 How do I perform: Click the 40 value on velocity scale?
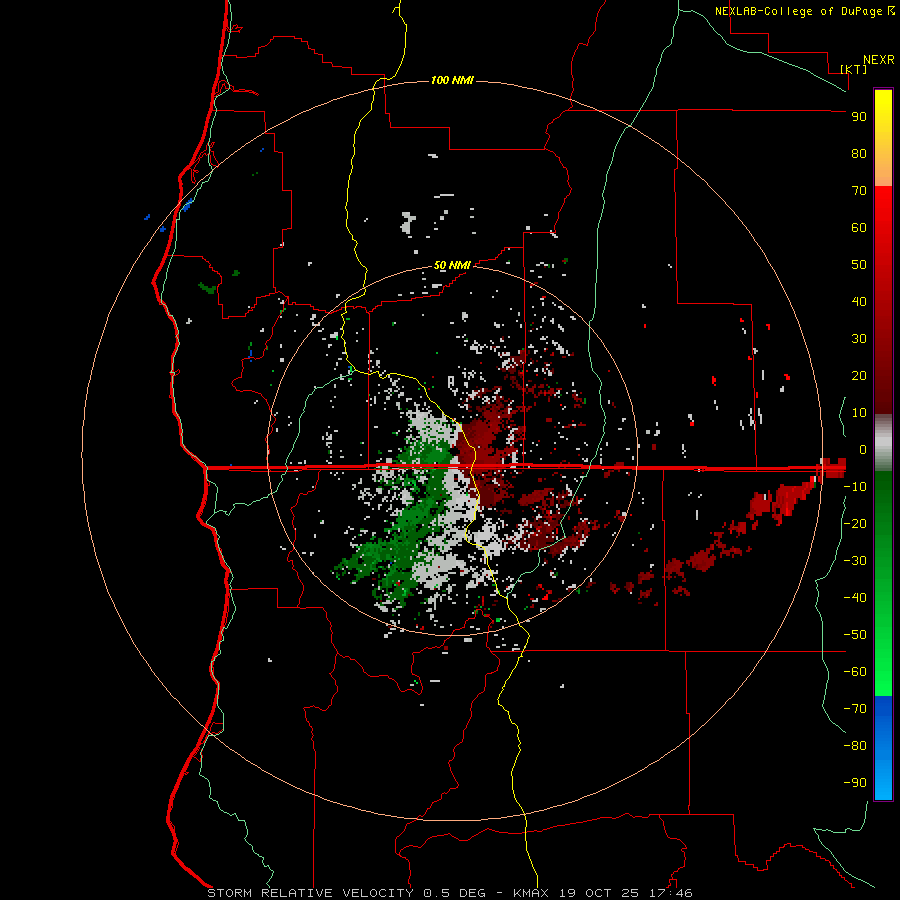[x=859, y=302]
